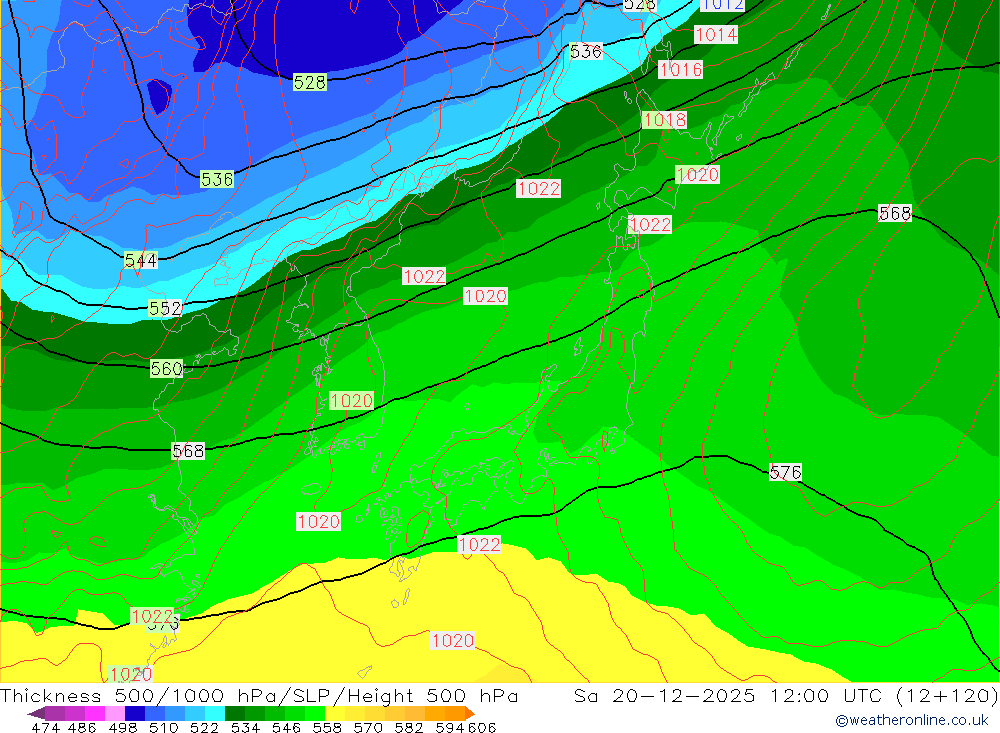
Task: Pick the cyan swatch in the legend bar
Action: [x=215, y=713]
